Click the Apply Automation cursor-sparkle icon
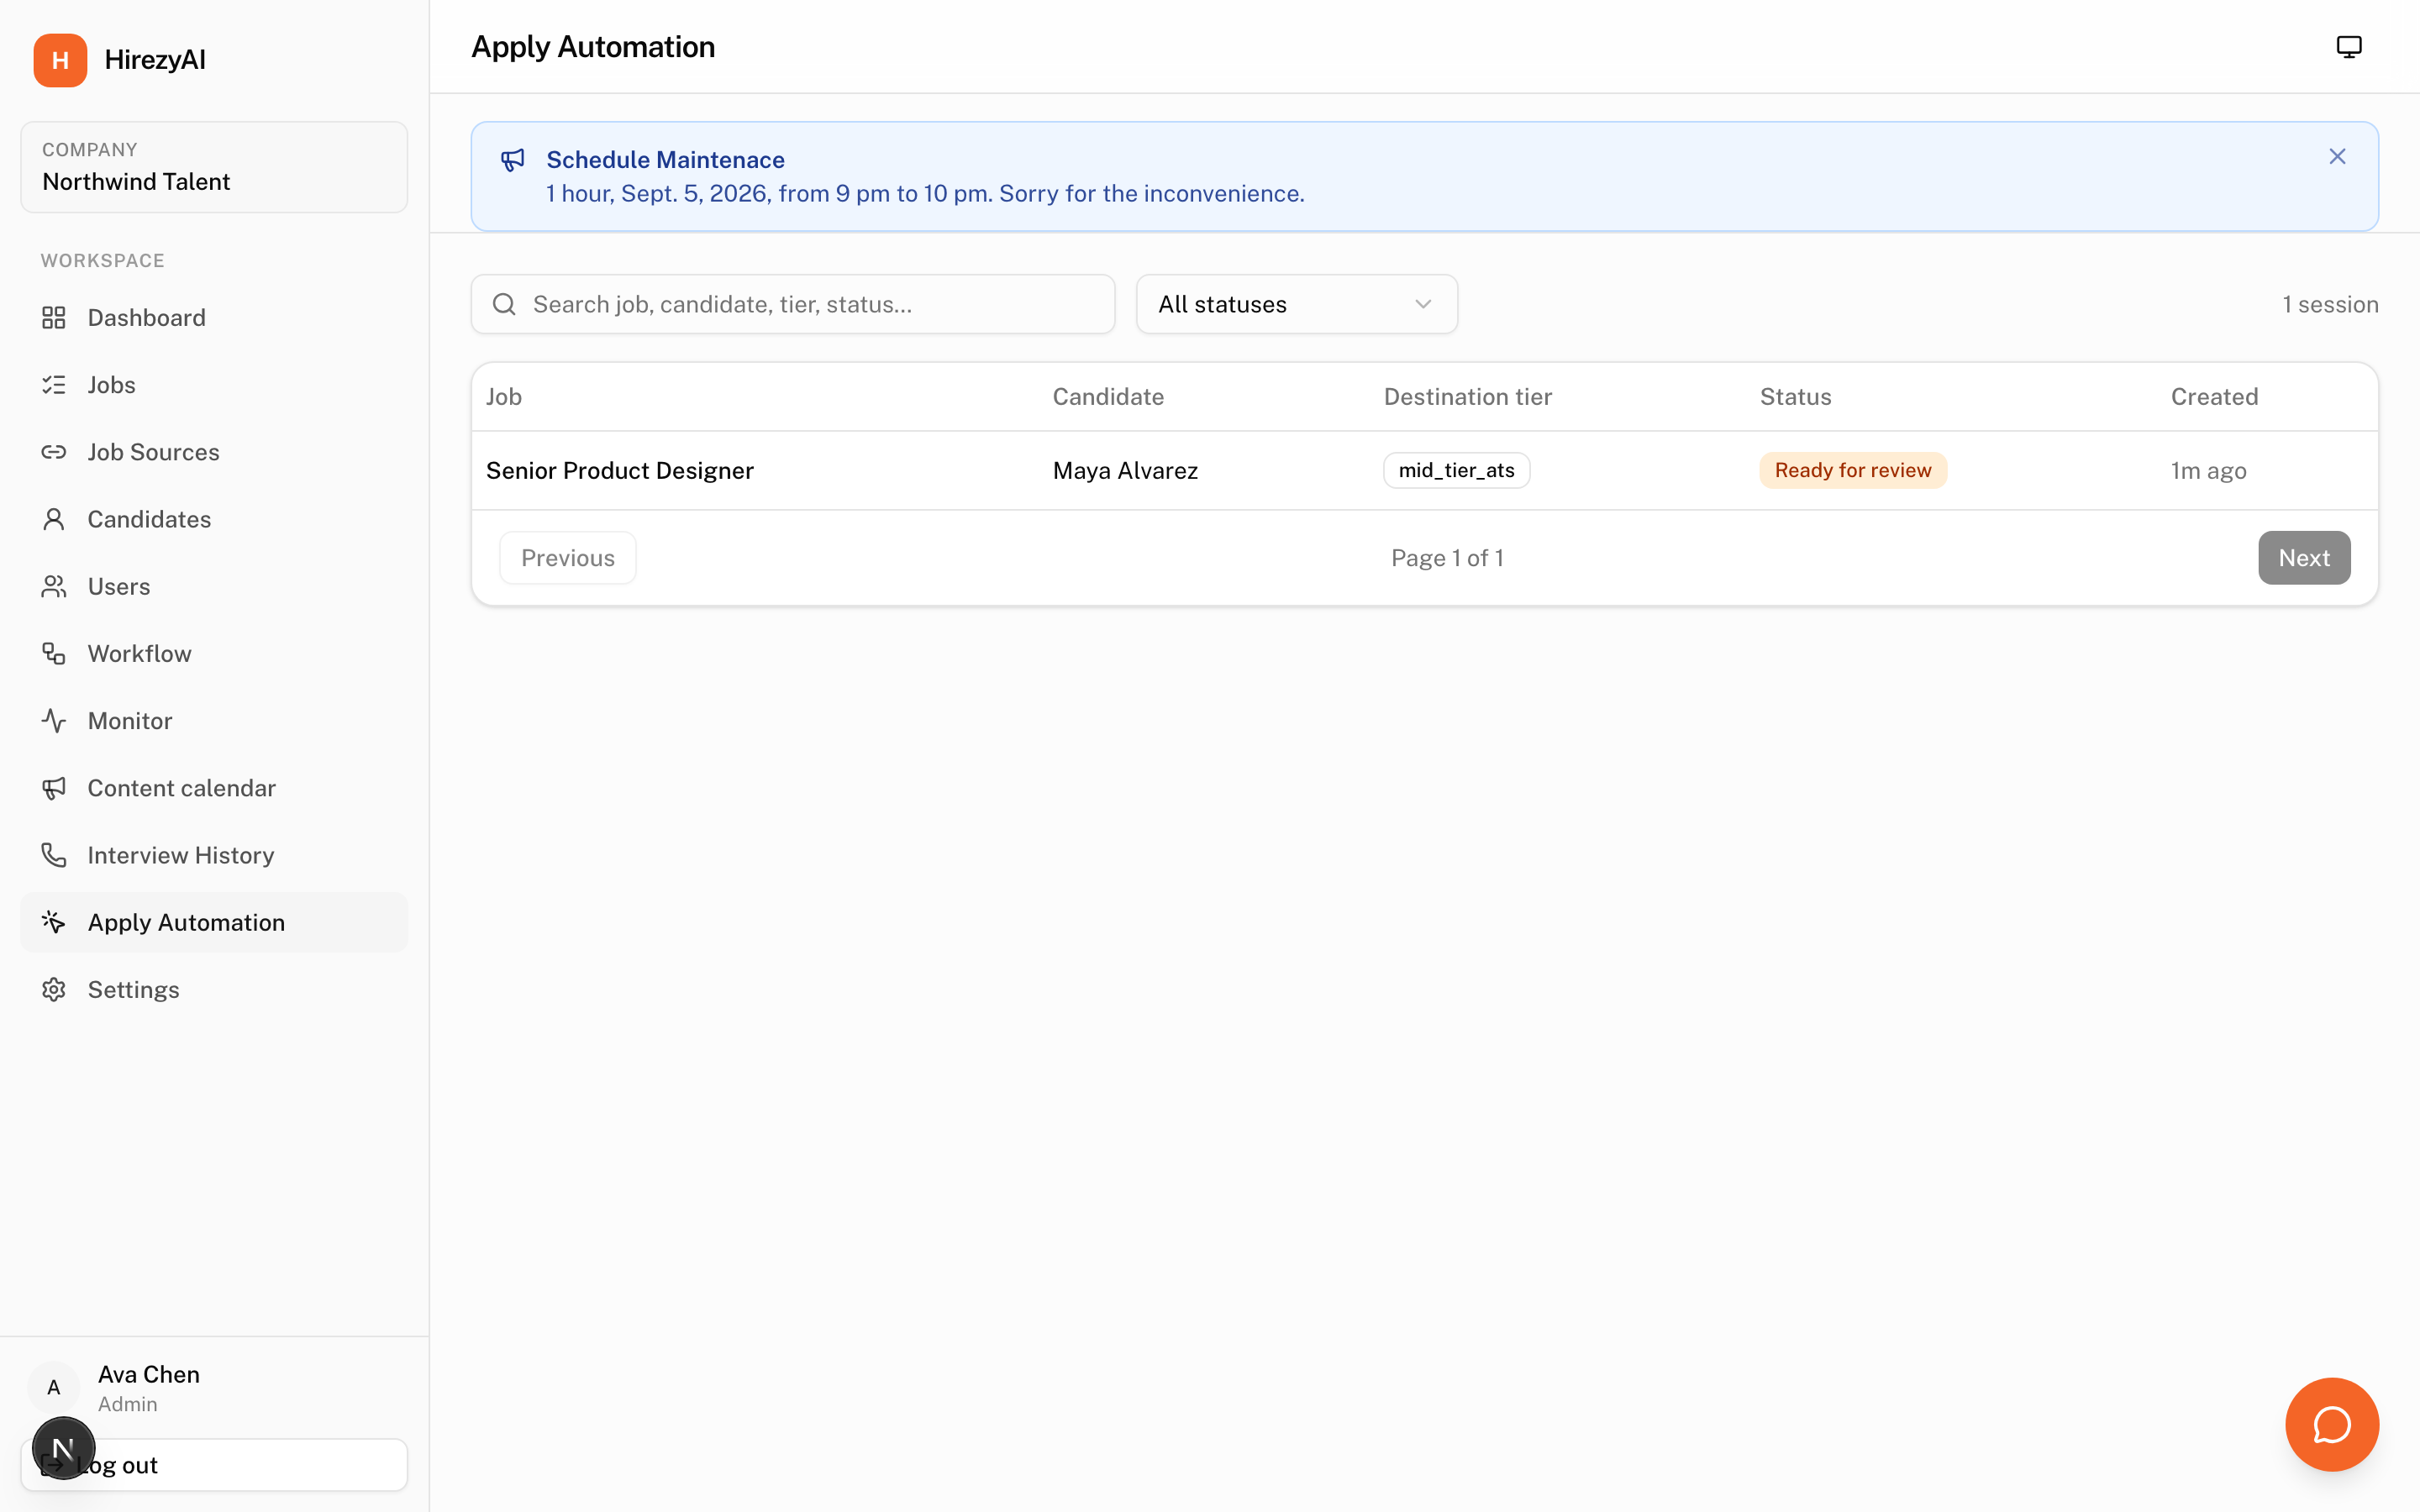 (54, 922)
